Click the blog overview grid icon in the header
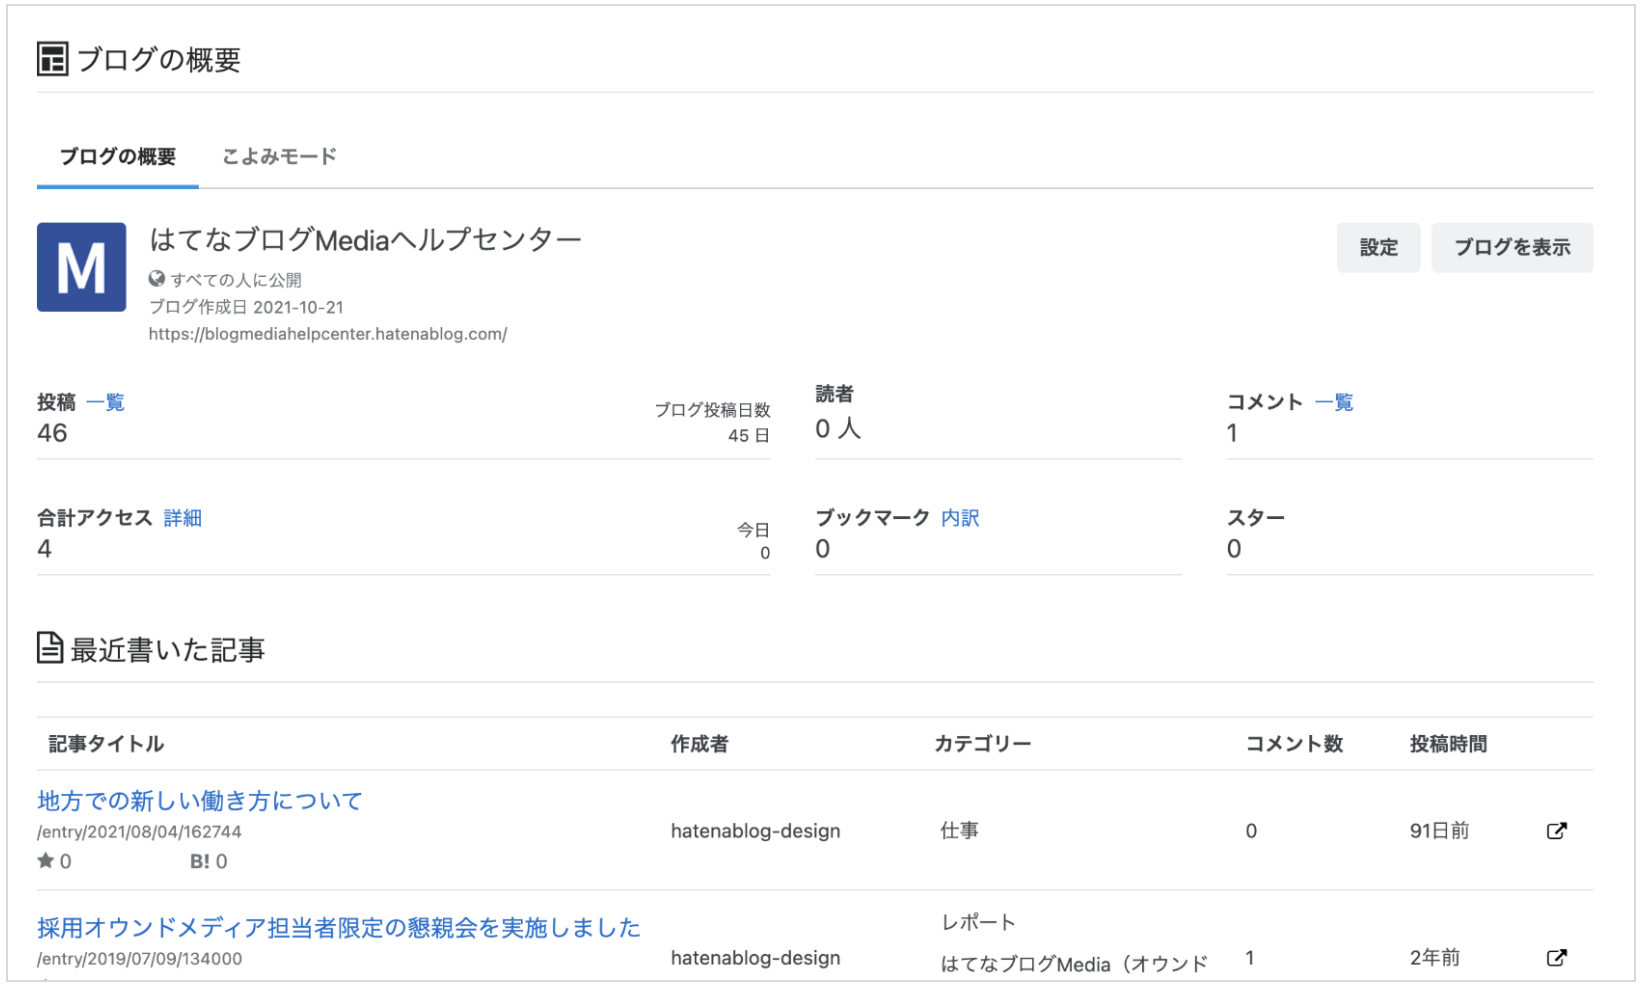 click(51, 60)
